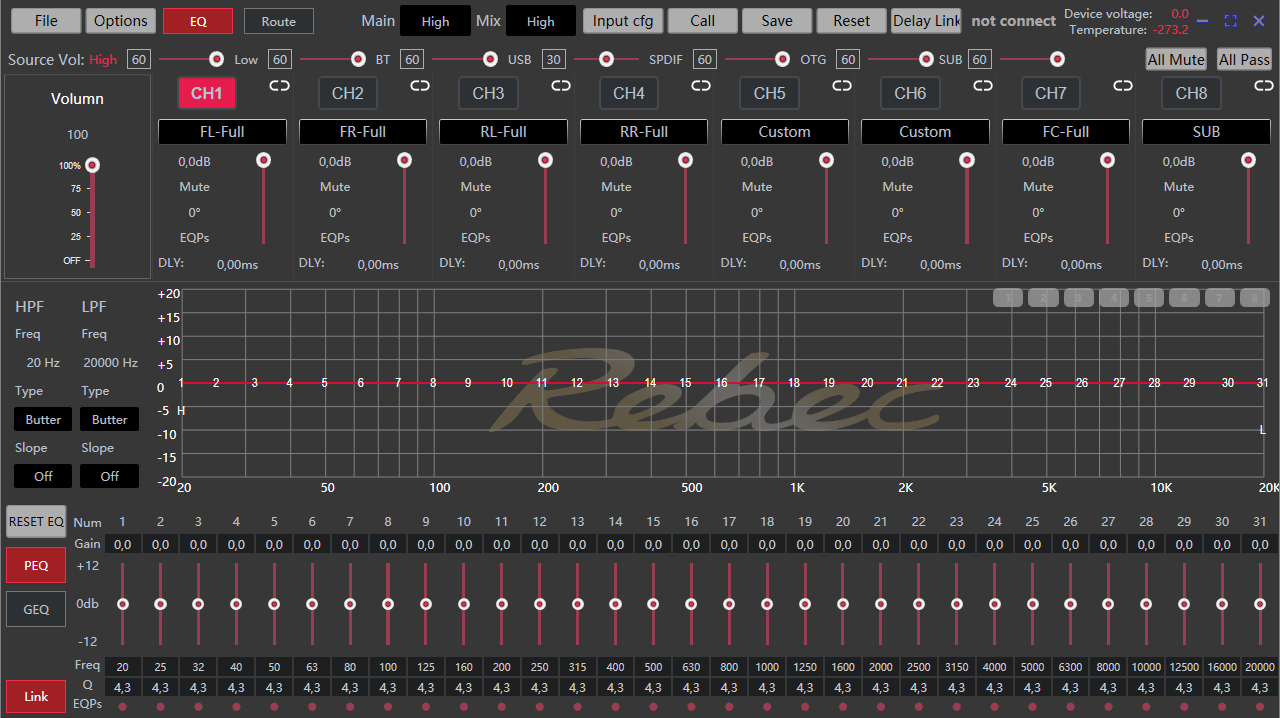Click the copy icon next to CH4
Screen dimensions: 1280x718
coord(701,86)
